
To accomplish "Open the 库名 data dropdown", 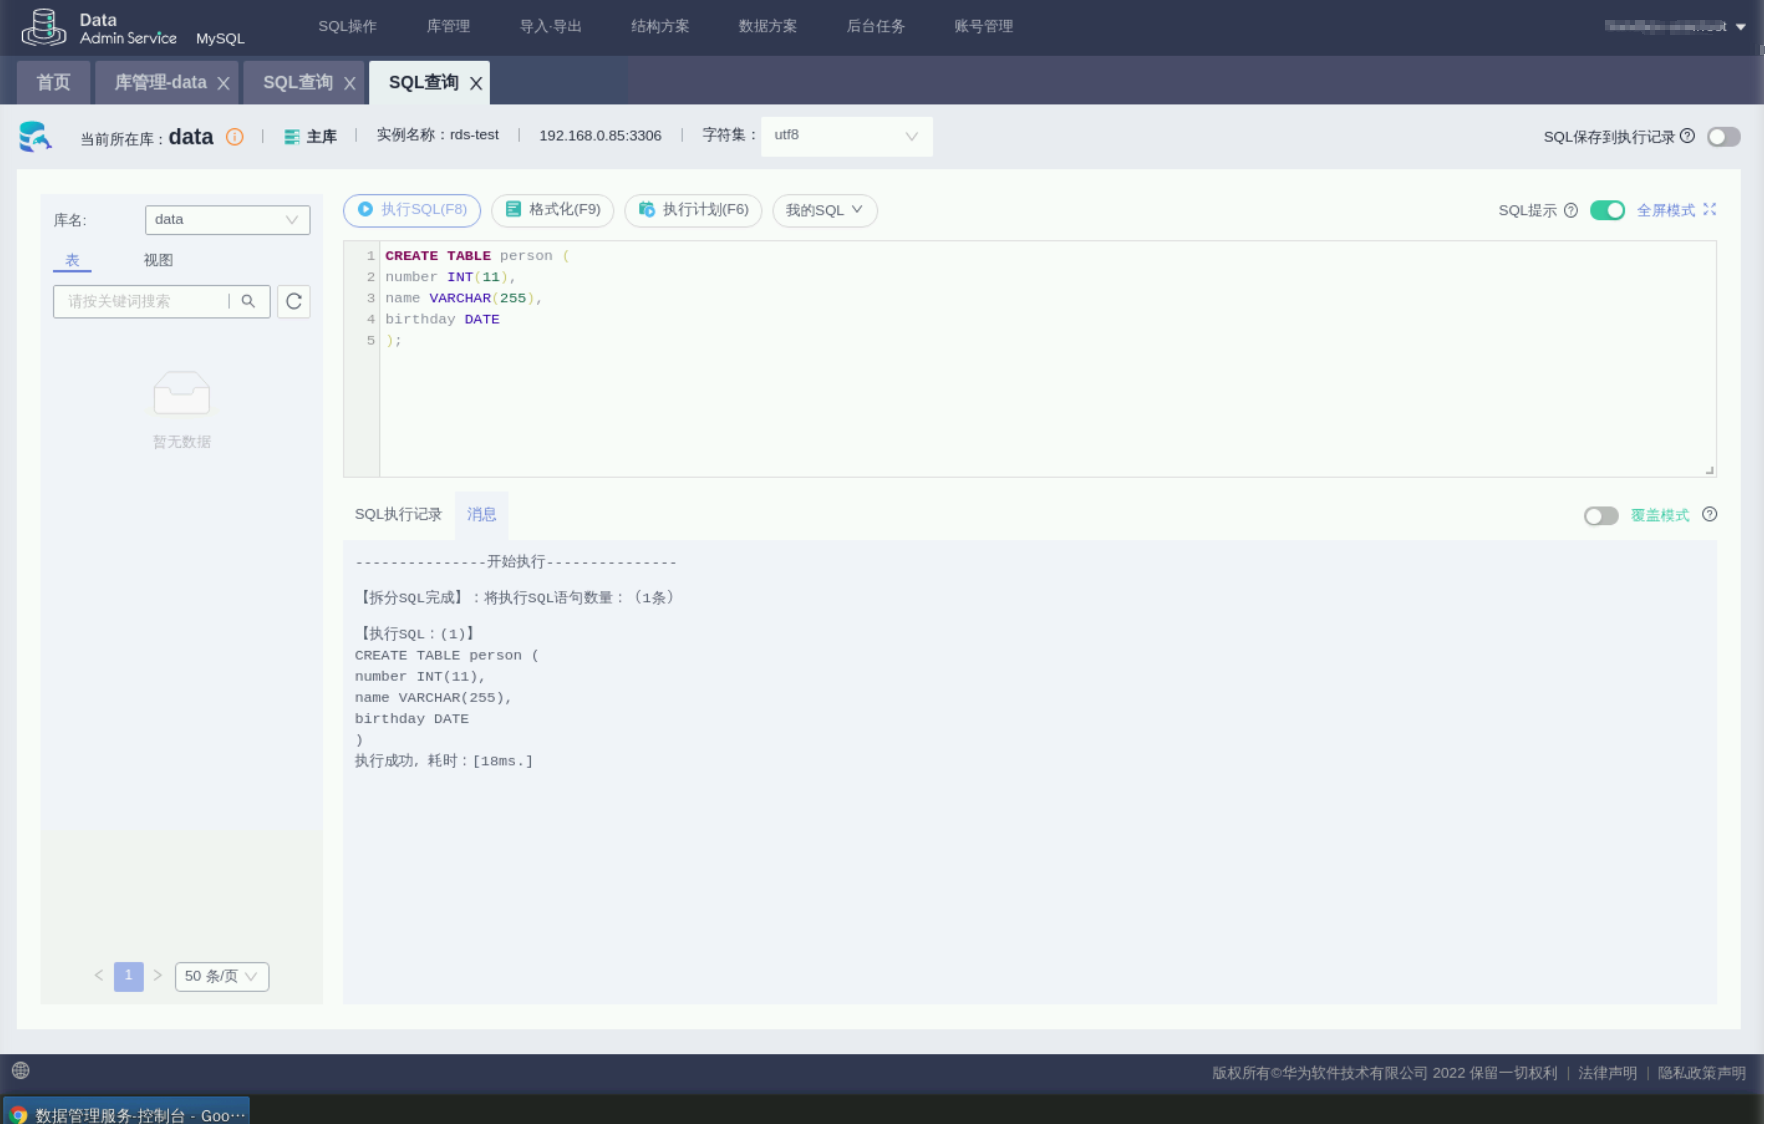I will coord(227,220).
